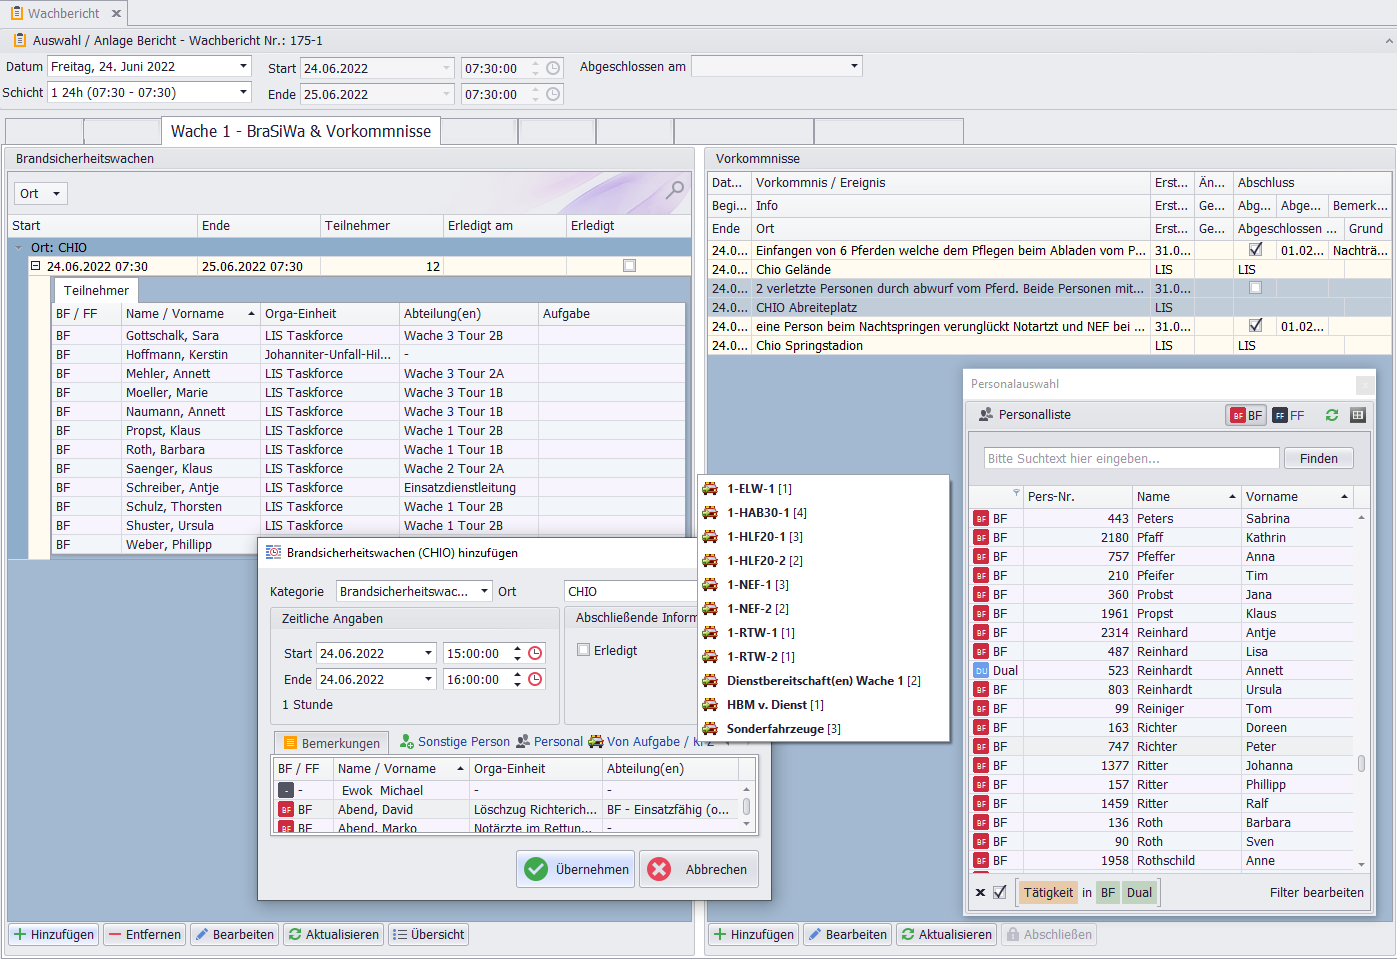Click the Personalliste vertical scrollbar thumb
Viewport: 1397px width, 959px height.
1361,764
